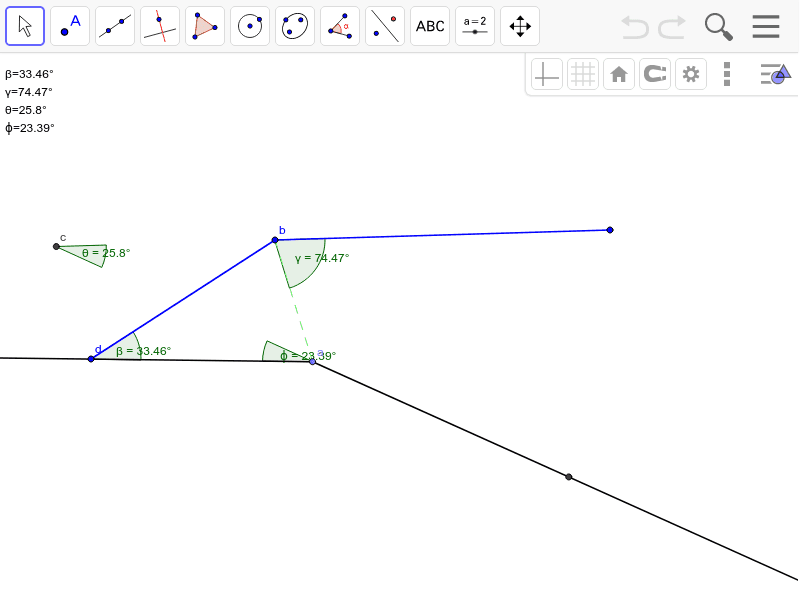800x600 pixels.
Task: Select the Move tool
Action: (24, 26)
